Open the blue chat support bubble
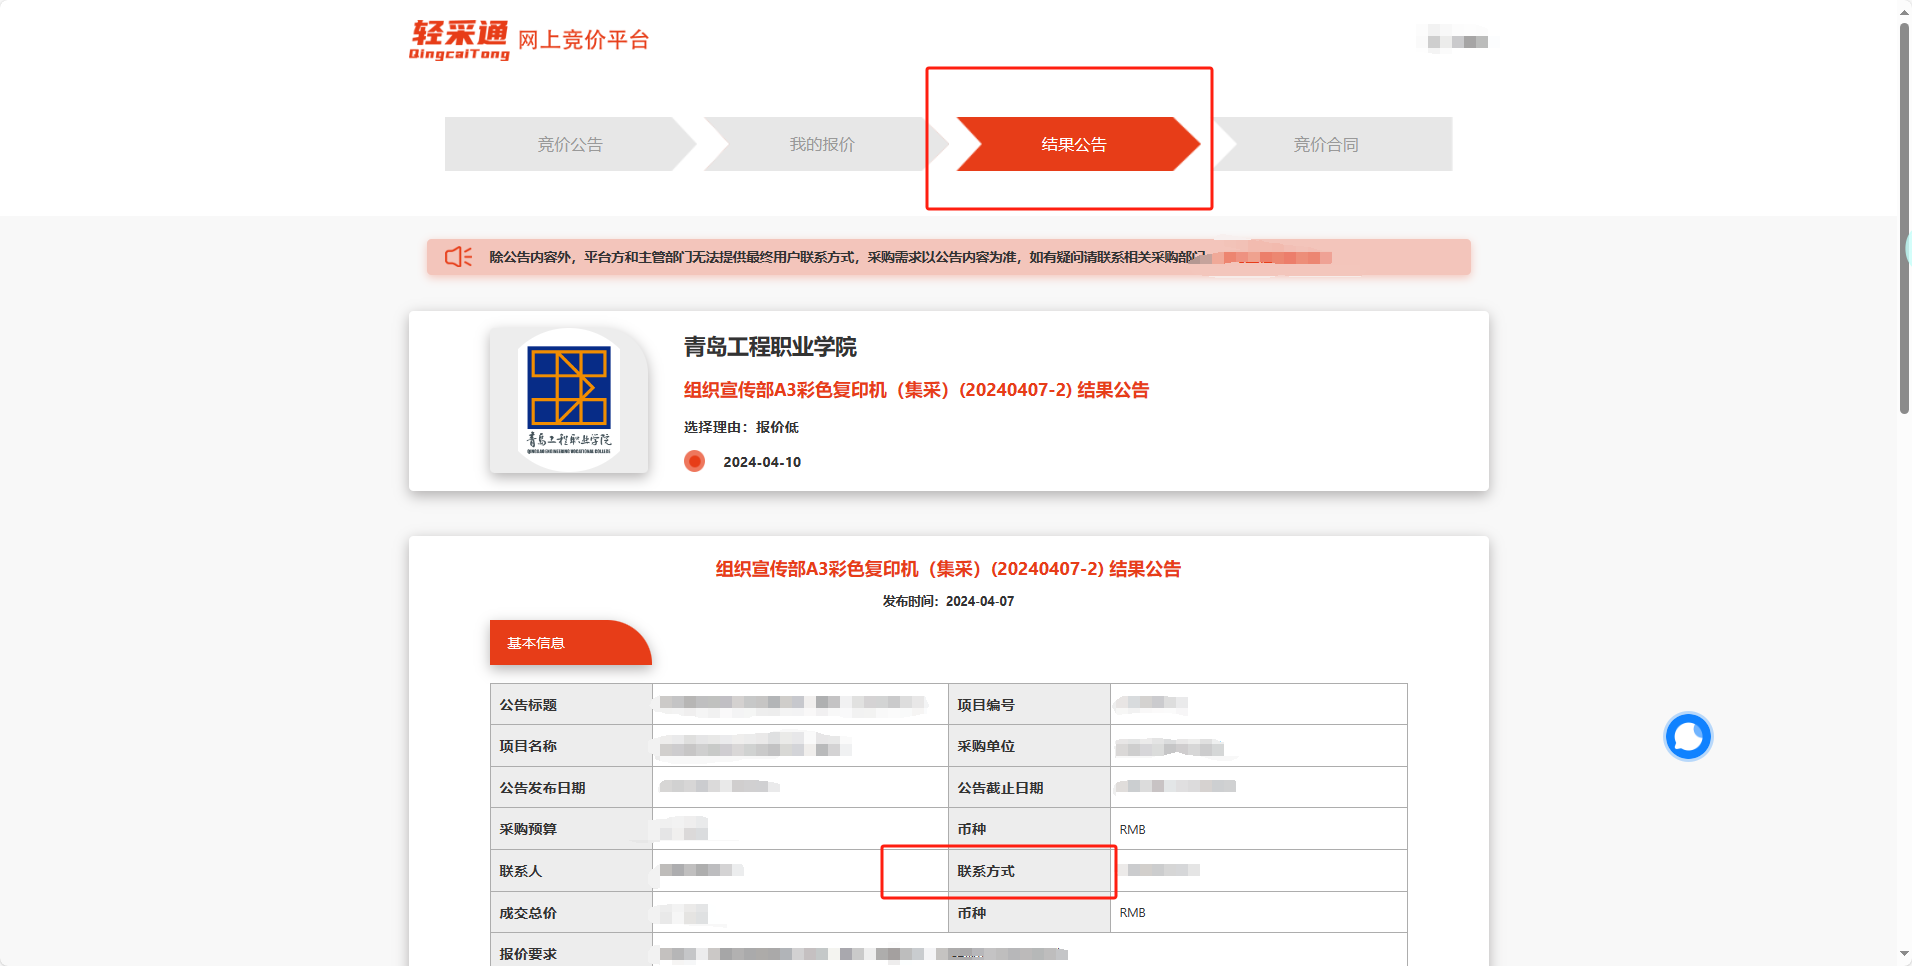This screenshot has width=1912, height=966. [1687, 737]
